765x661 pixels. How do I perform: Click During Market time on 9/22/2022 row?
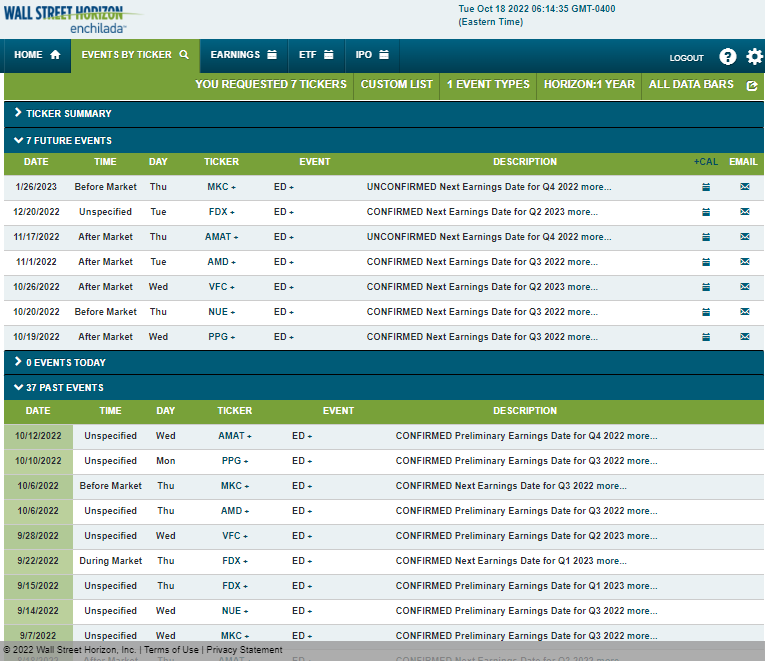[111, 561]
